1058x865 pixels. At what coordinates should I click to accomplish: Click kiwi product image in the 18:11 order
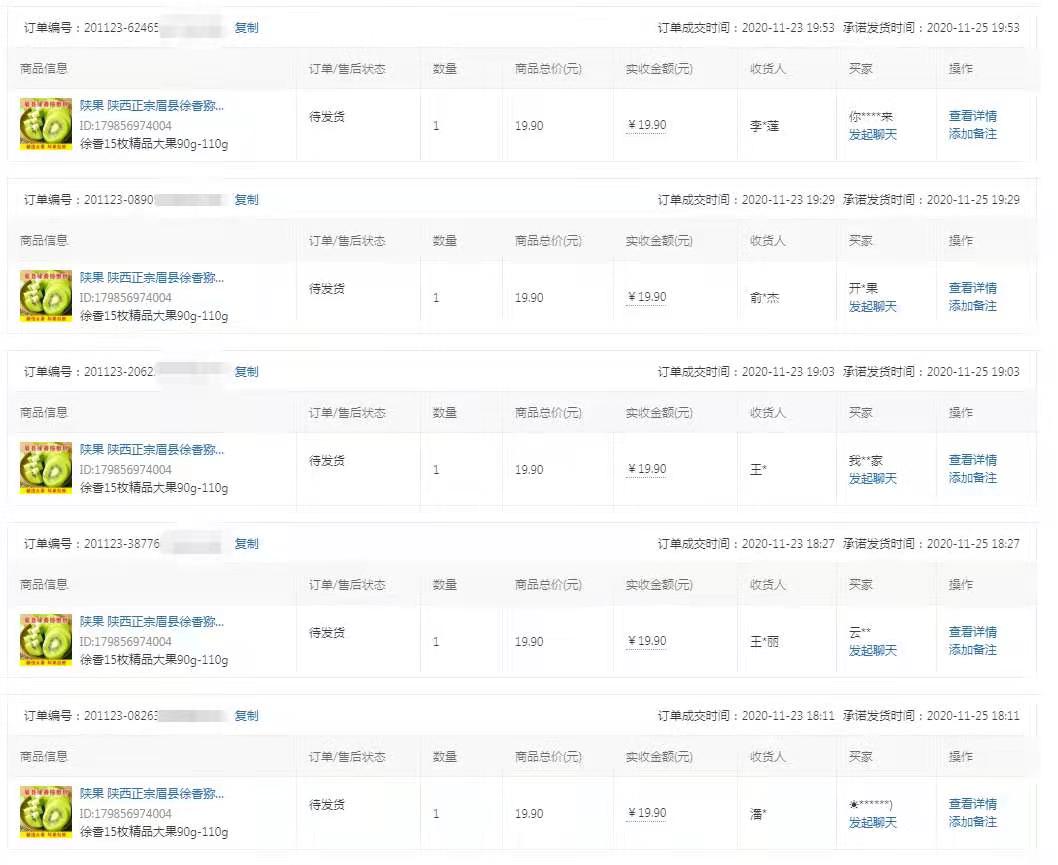click(46, 812)
